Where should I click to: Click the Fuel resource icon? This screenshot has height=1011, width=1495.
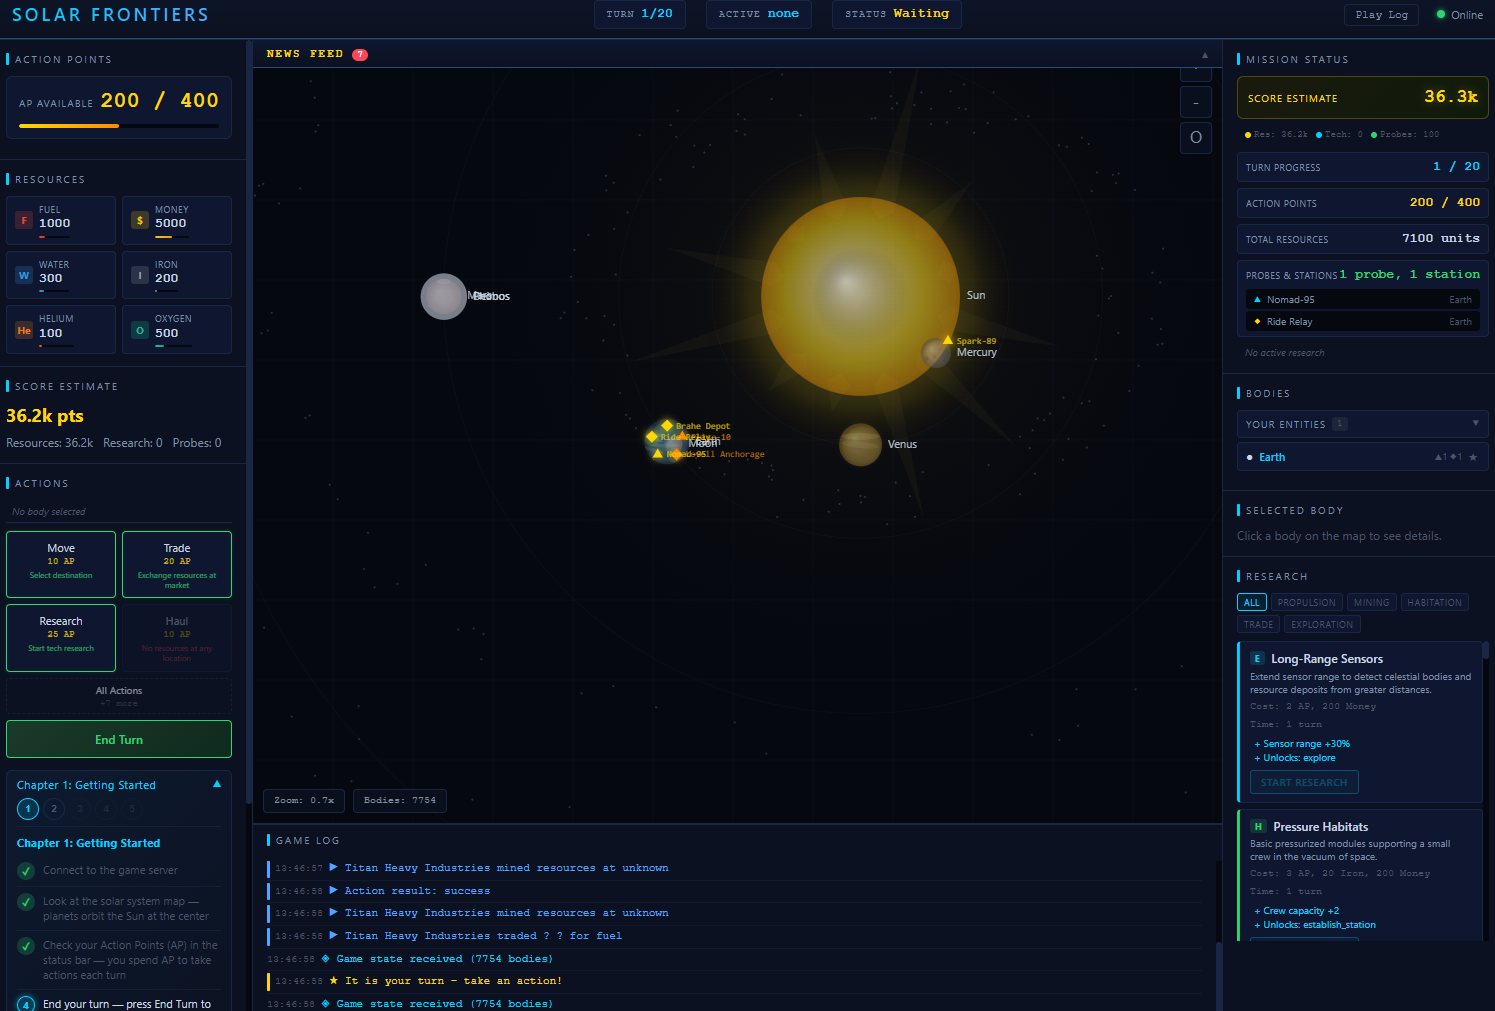pyautogui.click(x=23, y=220)
